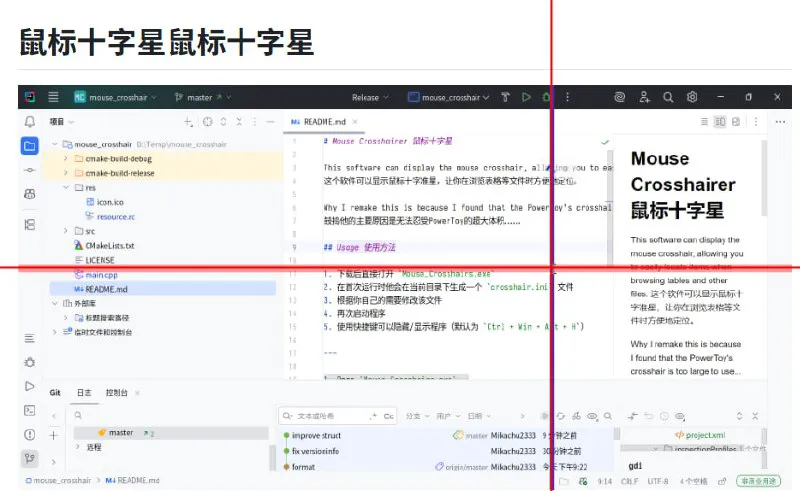Open the 项目 view selector
Screen dimensions: 800x491
pos(62,121)
